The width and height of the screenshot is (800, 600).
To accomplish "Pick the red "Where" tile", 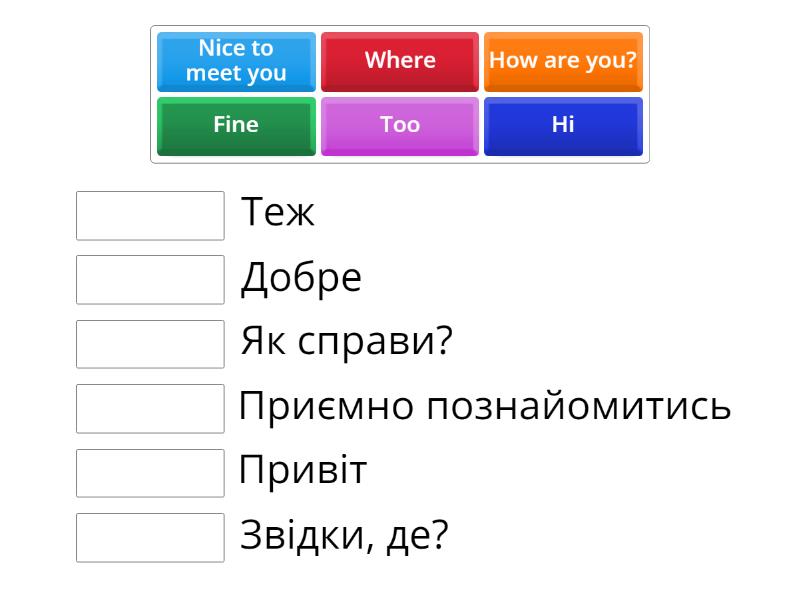I will point(400,61).
